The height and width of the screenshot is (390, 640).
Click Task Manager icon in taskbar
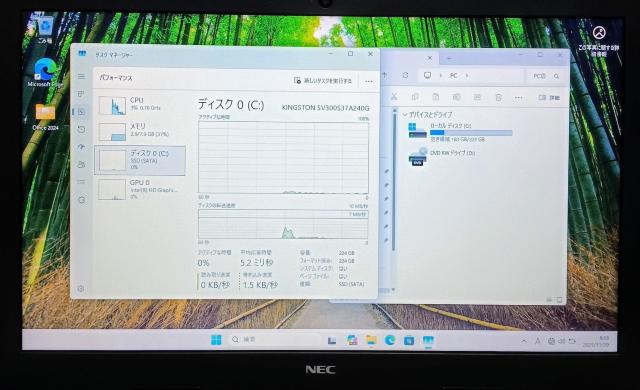point(428,340)
